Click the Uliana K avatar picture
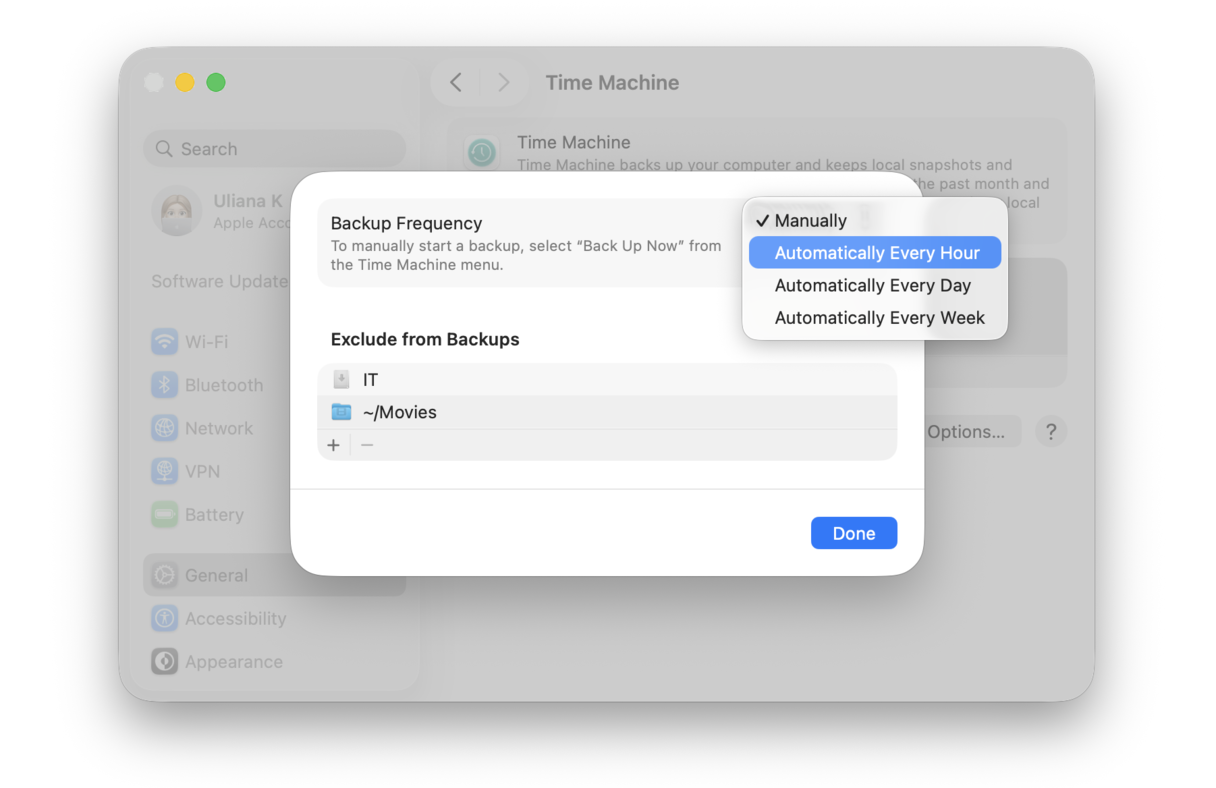Image resolution: width=1216 pixels, height=788 pixels. [x=177, y=211]
